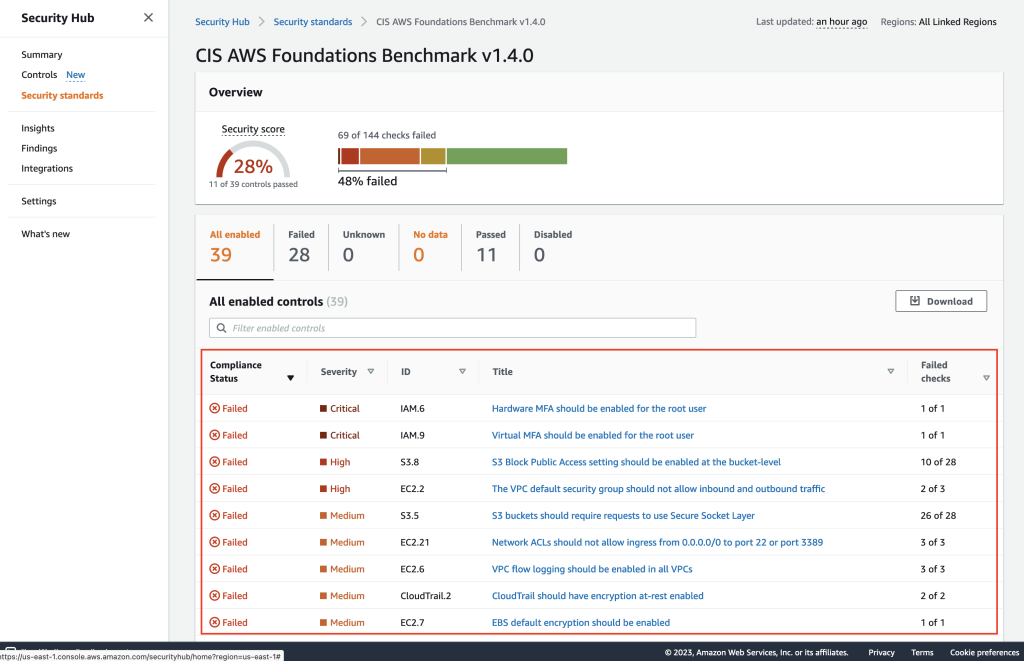
Task: Select the All enabled tab
Action: pyautogui.click(x=234, y=246)
